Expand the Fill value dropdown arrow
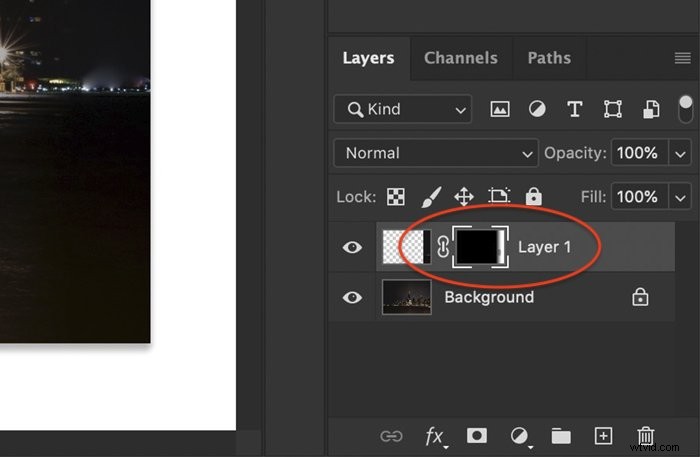 [681, 197]
